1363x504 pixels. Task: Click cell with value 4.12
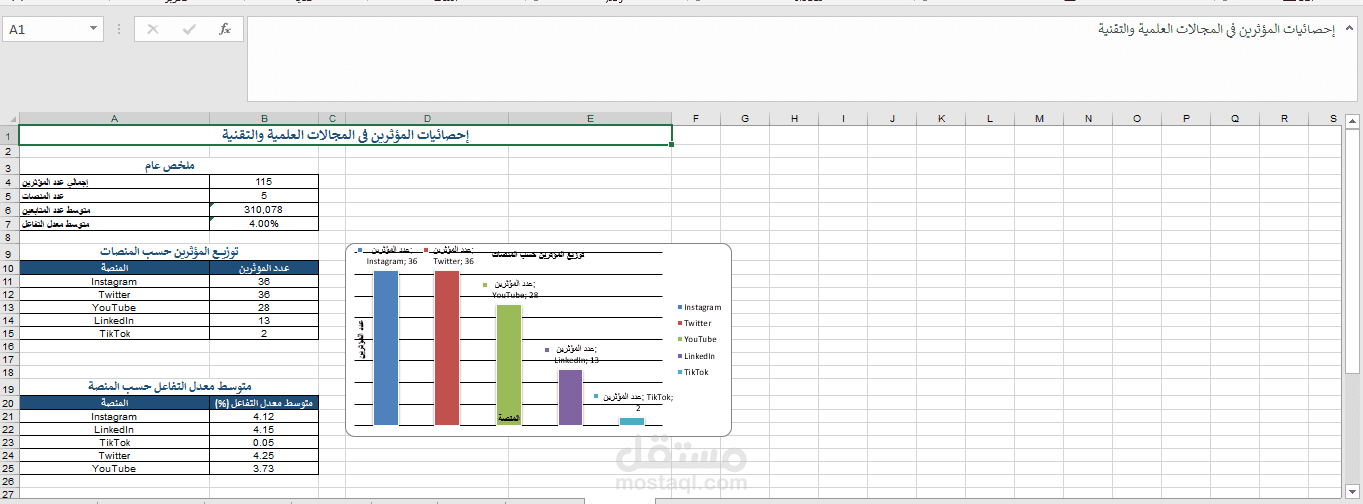click(x=264, y=416)
